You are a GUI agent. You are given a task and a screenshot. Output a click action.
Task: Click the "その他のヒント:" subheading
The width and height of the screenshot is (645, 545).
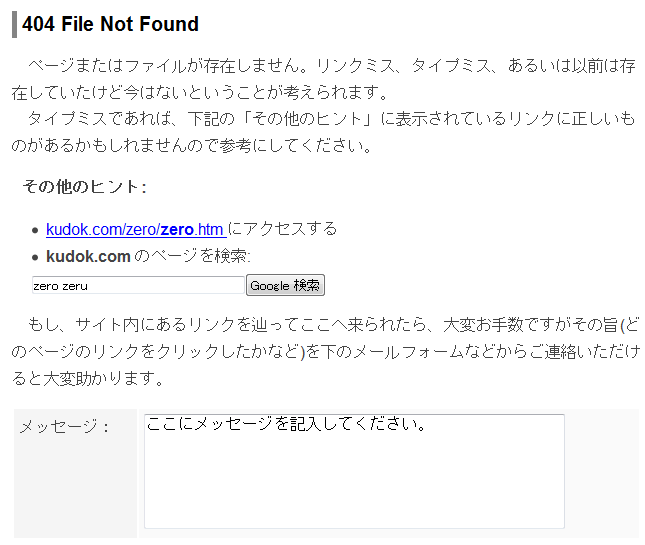click(84, 187)
